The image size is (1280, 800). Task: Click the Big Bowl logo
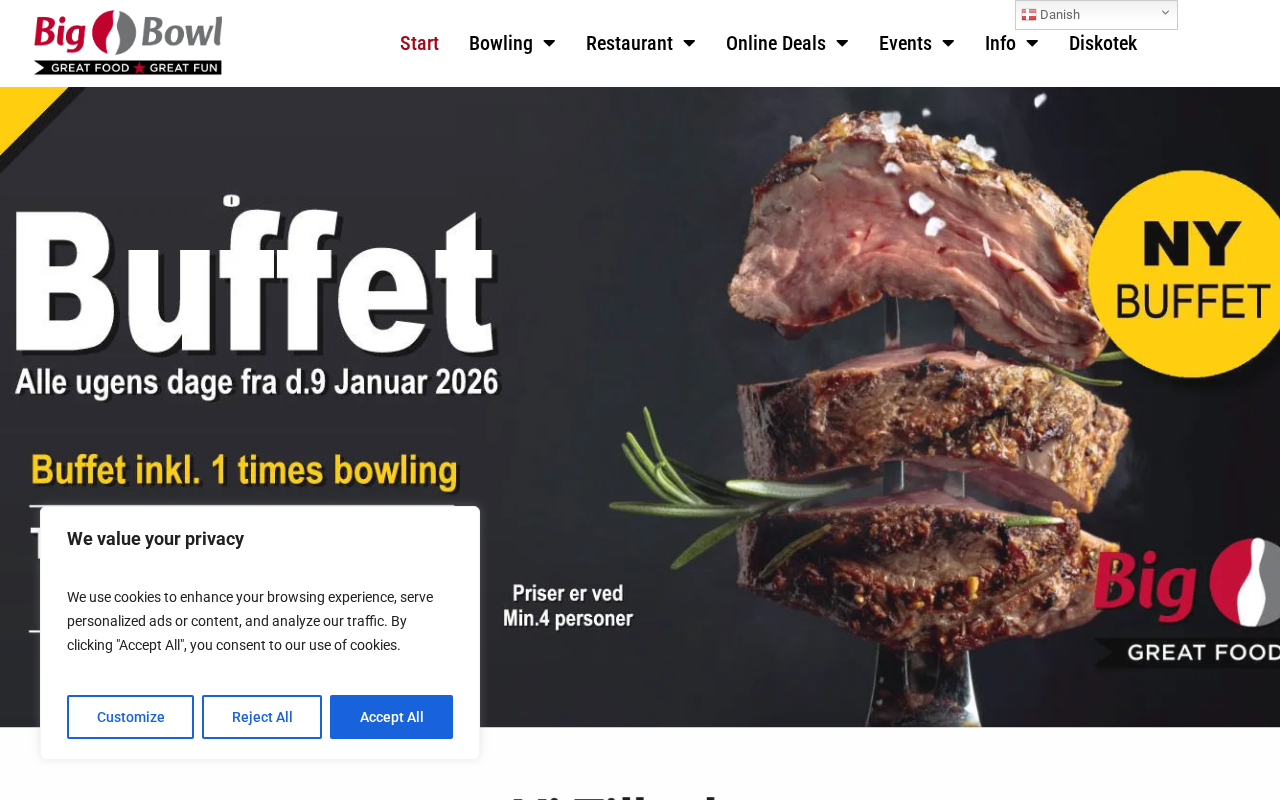pos(128,43)
